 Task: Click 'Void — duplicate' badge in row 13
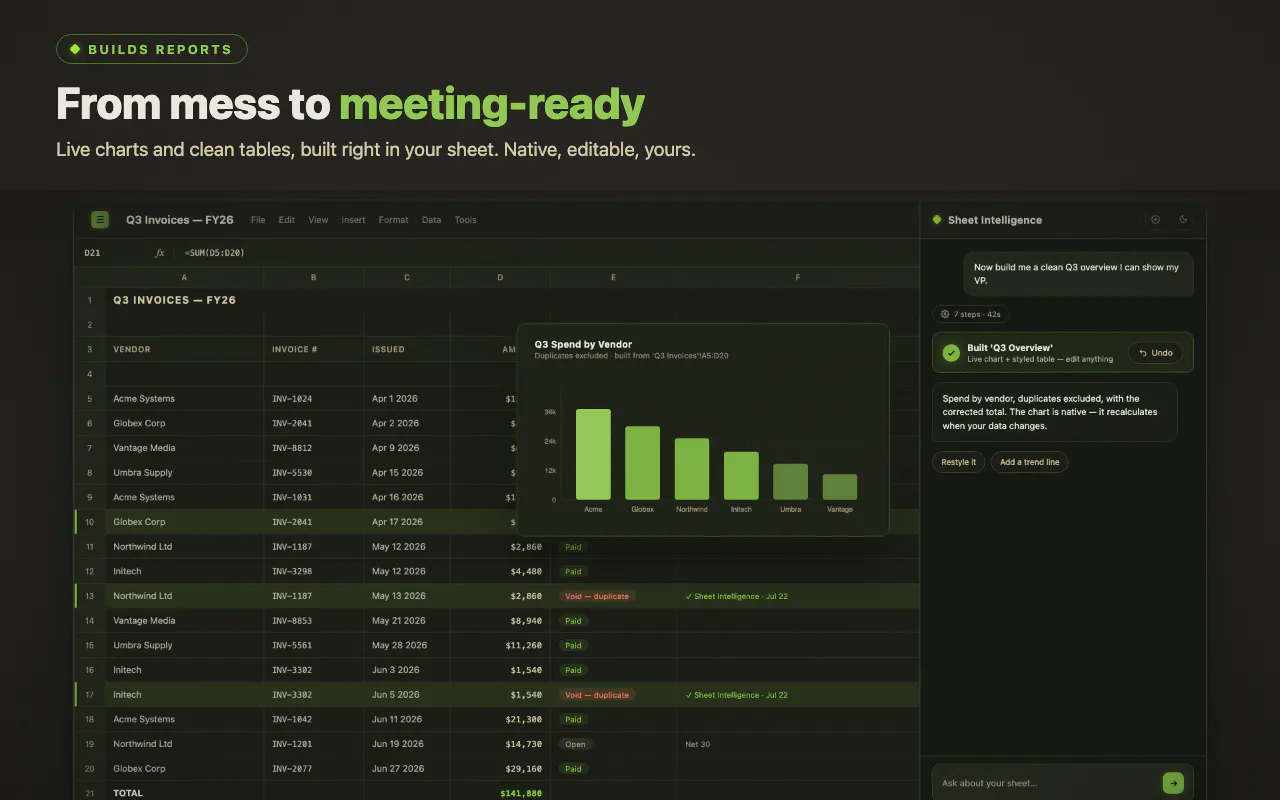(597, 596)
